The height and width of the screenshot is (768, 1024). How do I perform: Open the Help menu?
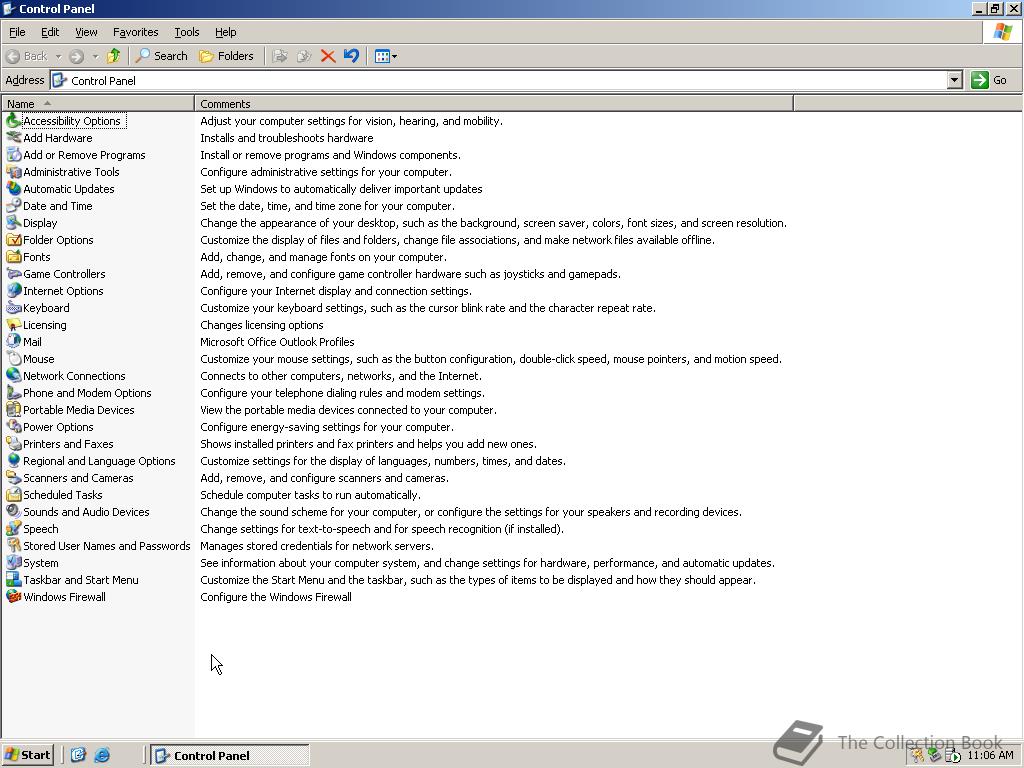pyautogui.click(x=226, y=32)
